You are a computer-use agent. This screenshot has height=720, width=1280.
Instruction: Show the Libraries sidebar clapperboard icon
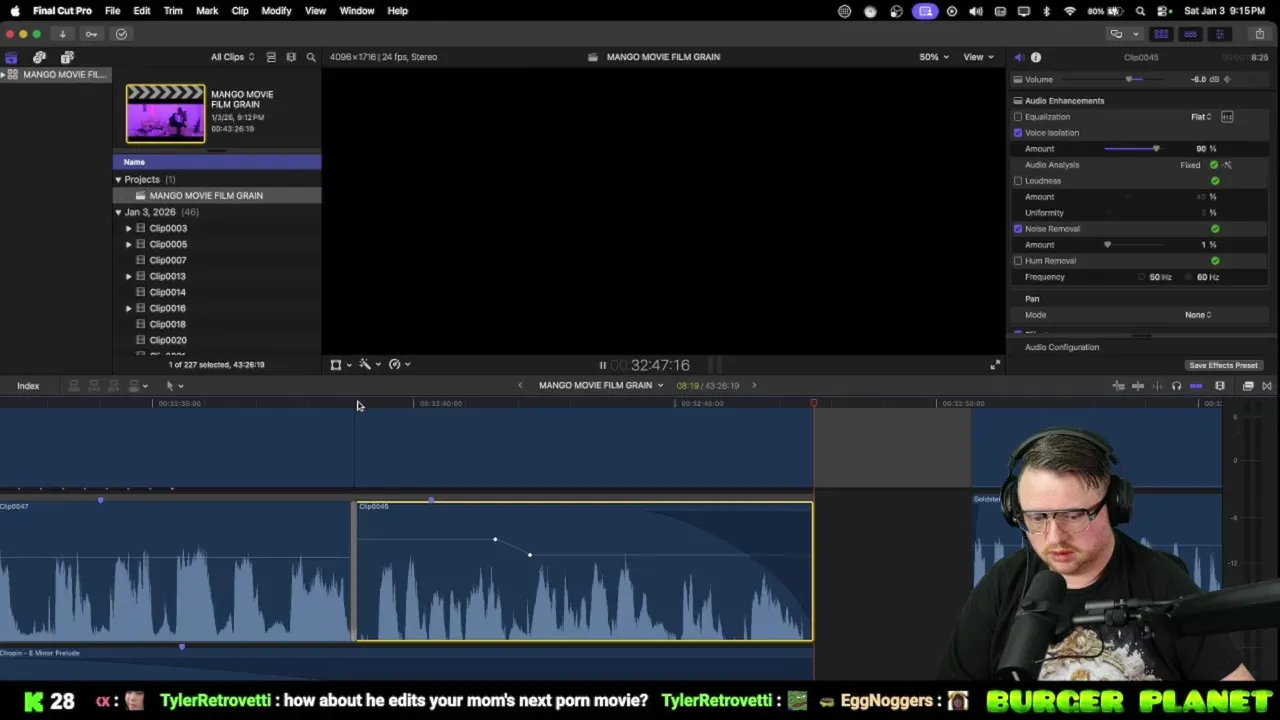[x=11, y=57]
